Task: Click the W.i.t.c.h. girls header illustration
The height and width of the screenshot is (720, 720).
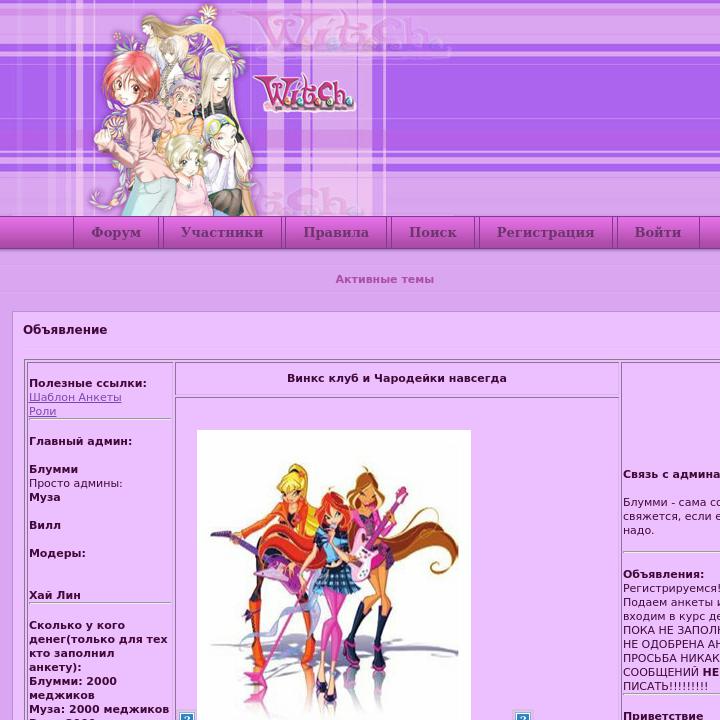Action: point(174,110)
